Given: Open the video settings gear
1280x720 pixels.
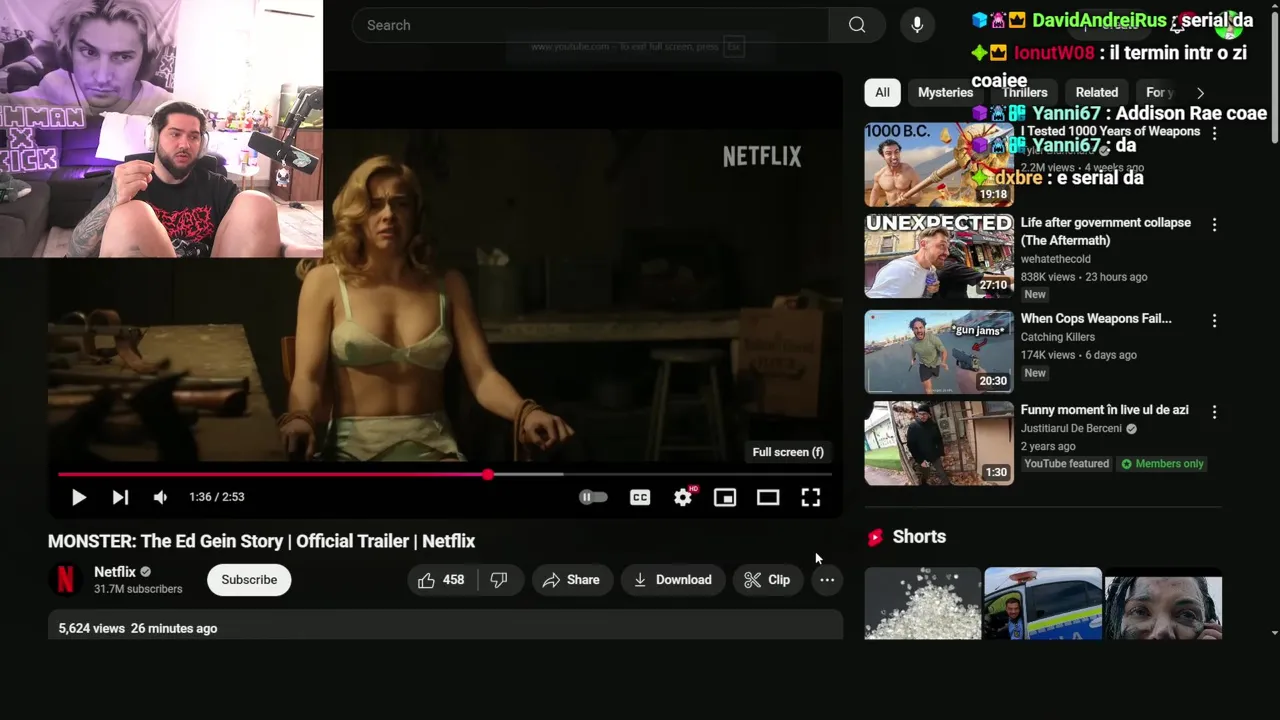Looking at the screenshot, I should [683, 497].
